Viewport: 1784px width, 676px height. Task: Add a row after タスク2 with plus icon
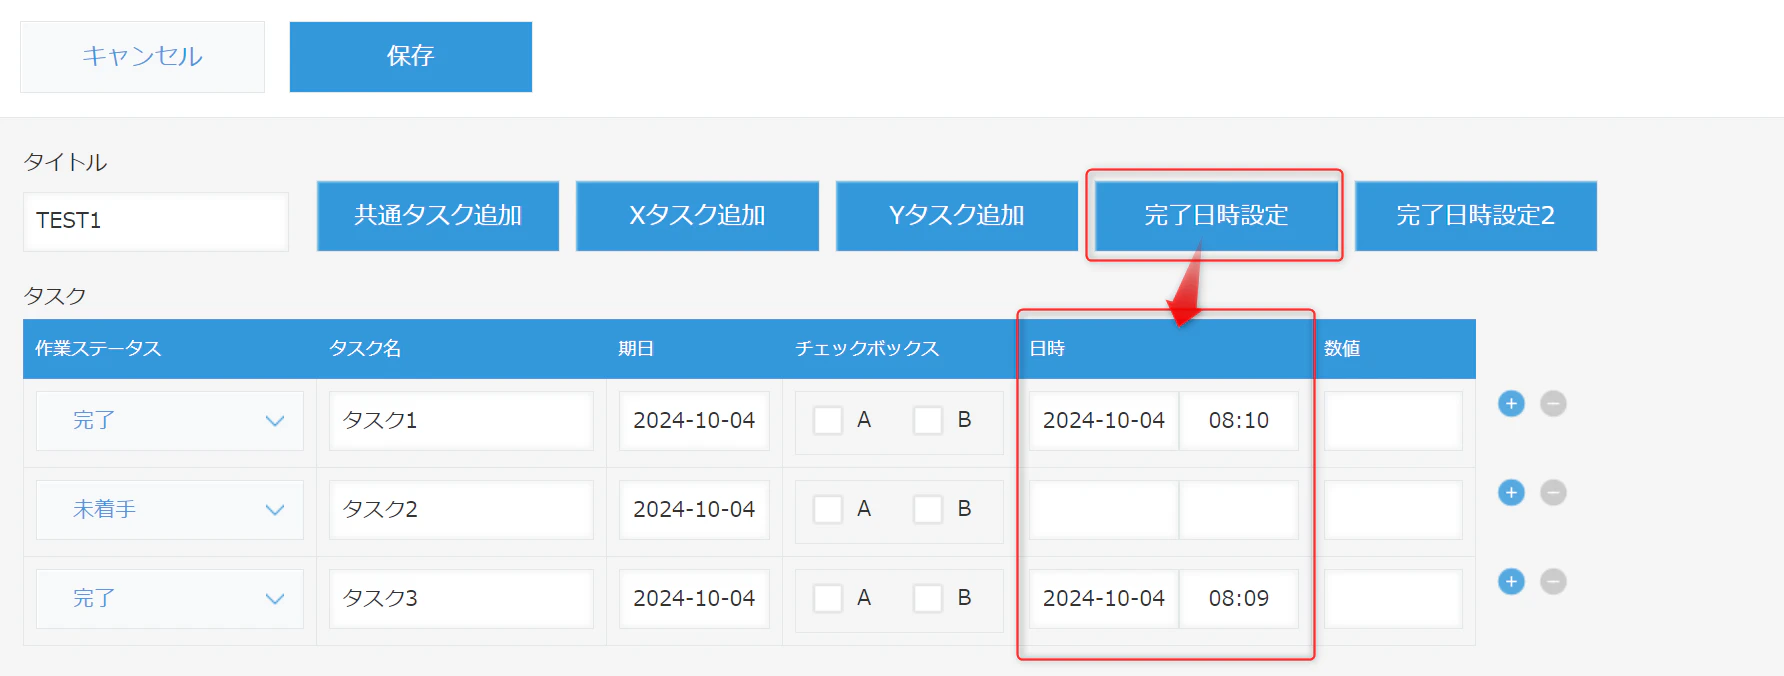[1511, 493]
